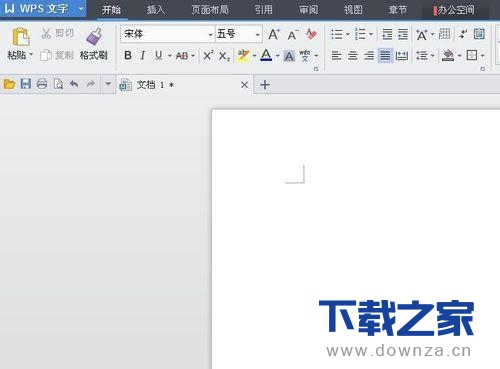Expand font color dropdown arrow
Image resolution: width=500 pixels, height=369 pixels.
coord(277,56)
